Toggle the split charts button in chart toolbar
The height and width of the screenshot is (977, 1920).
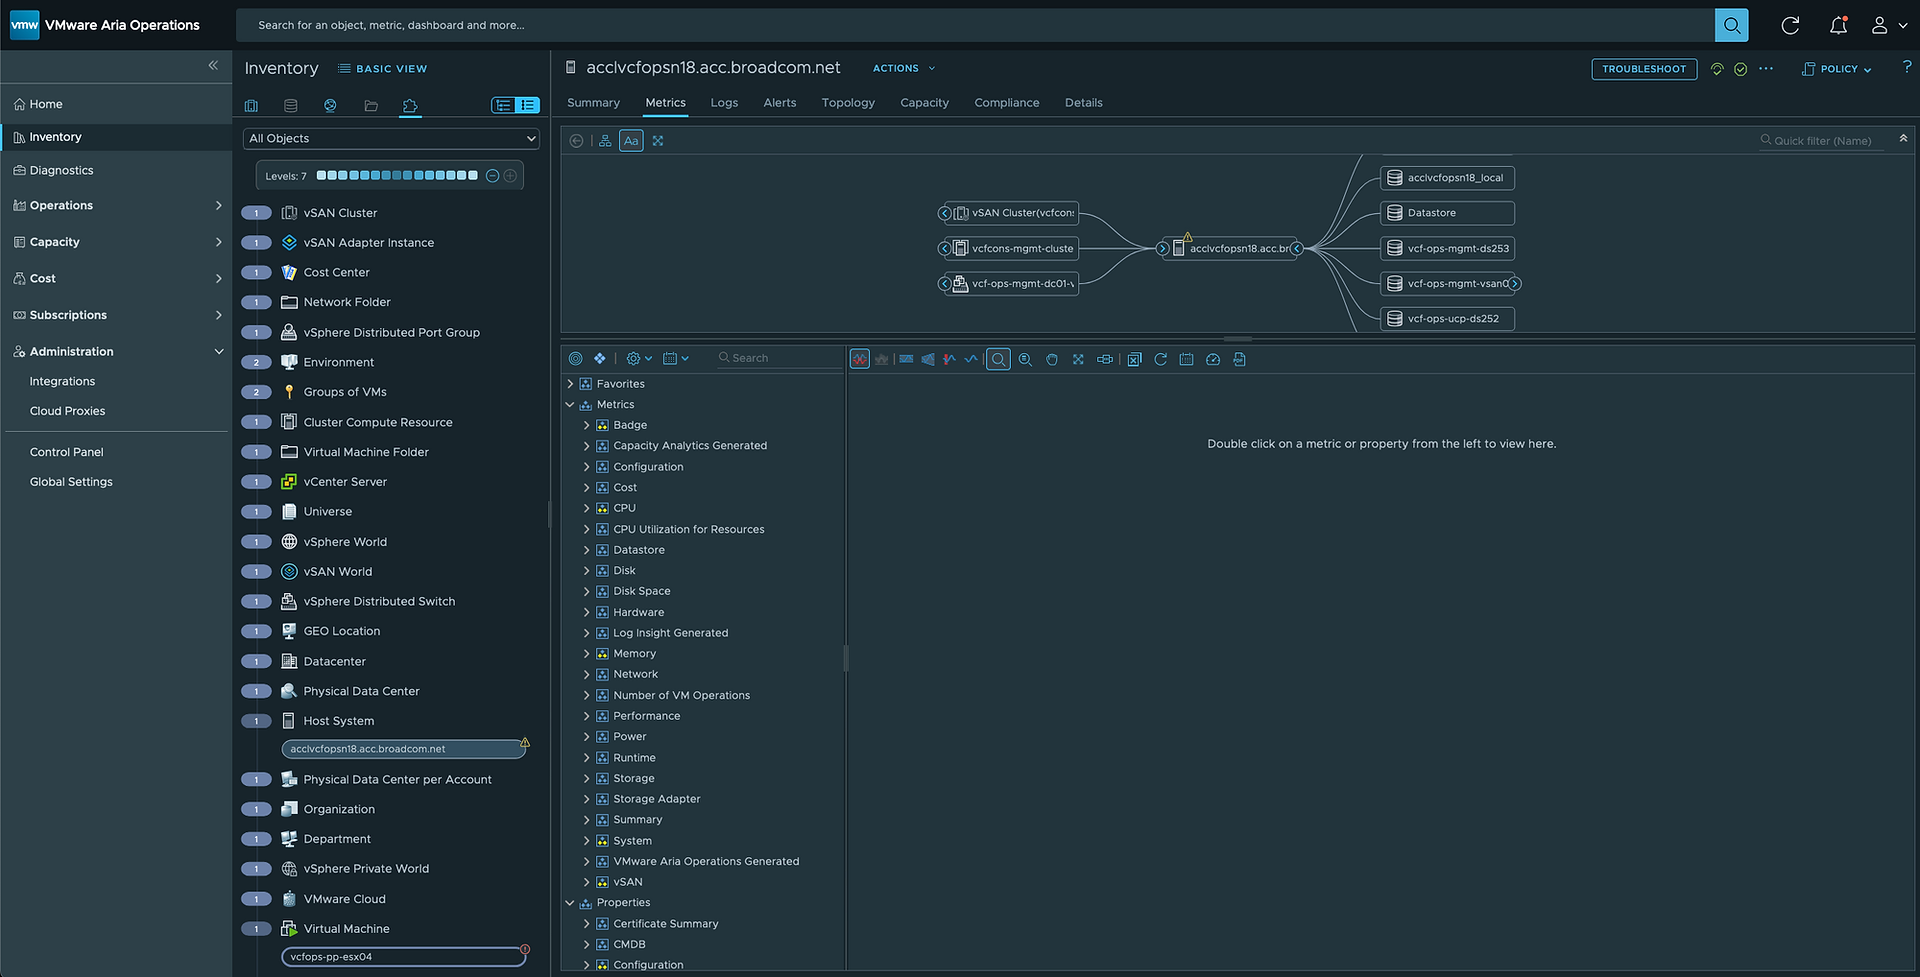tap(860, 359)
